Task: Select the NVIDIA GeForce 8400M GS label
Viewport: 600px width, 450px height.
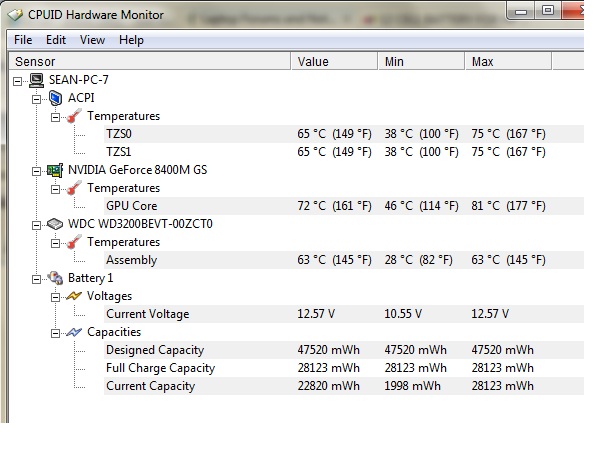Action: point(137,170)
